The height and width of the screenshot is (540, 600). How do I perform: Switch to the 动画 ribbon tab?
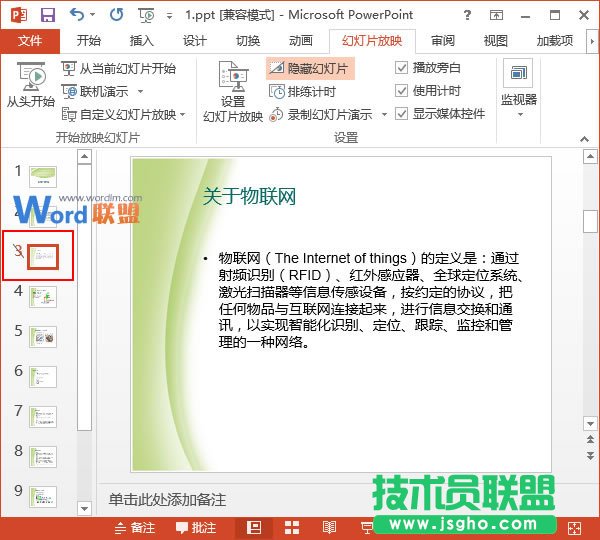pos(300,41)
